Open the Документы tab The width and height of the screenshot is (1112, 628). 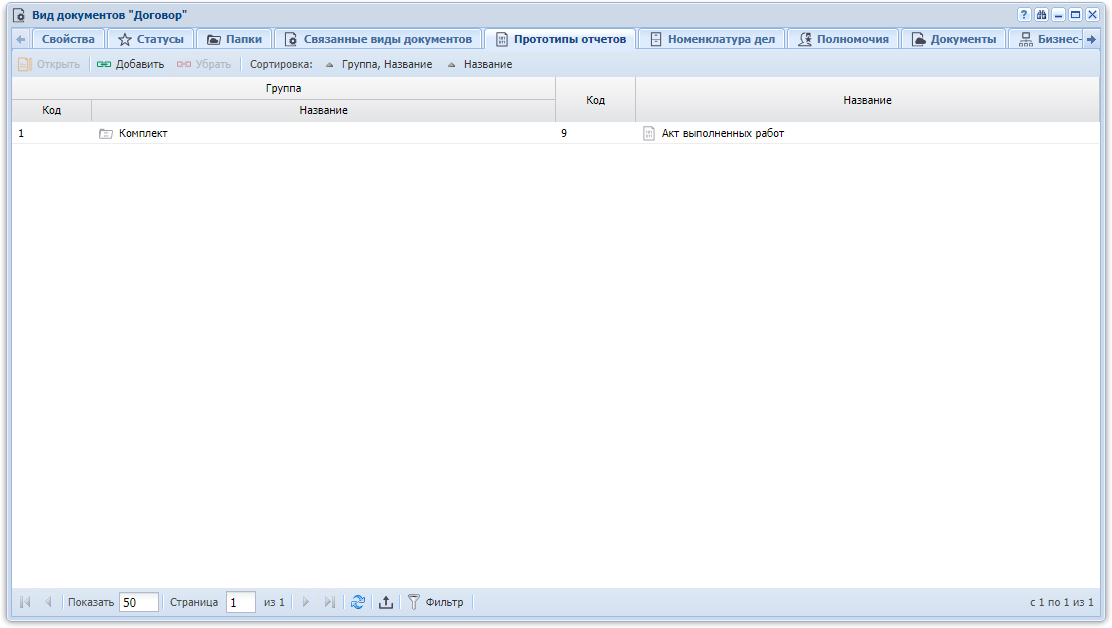[954, 39]
